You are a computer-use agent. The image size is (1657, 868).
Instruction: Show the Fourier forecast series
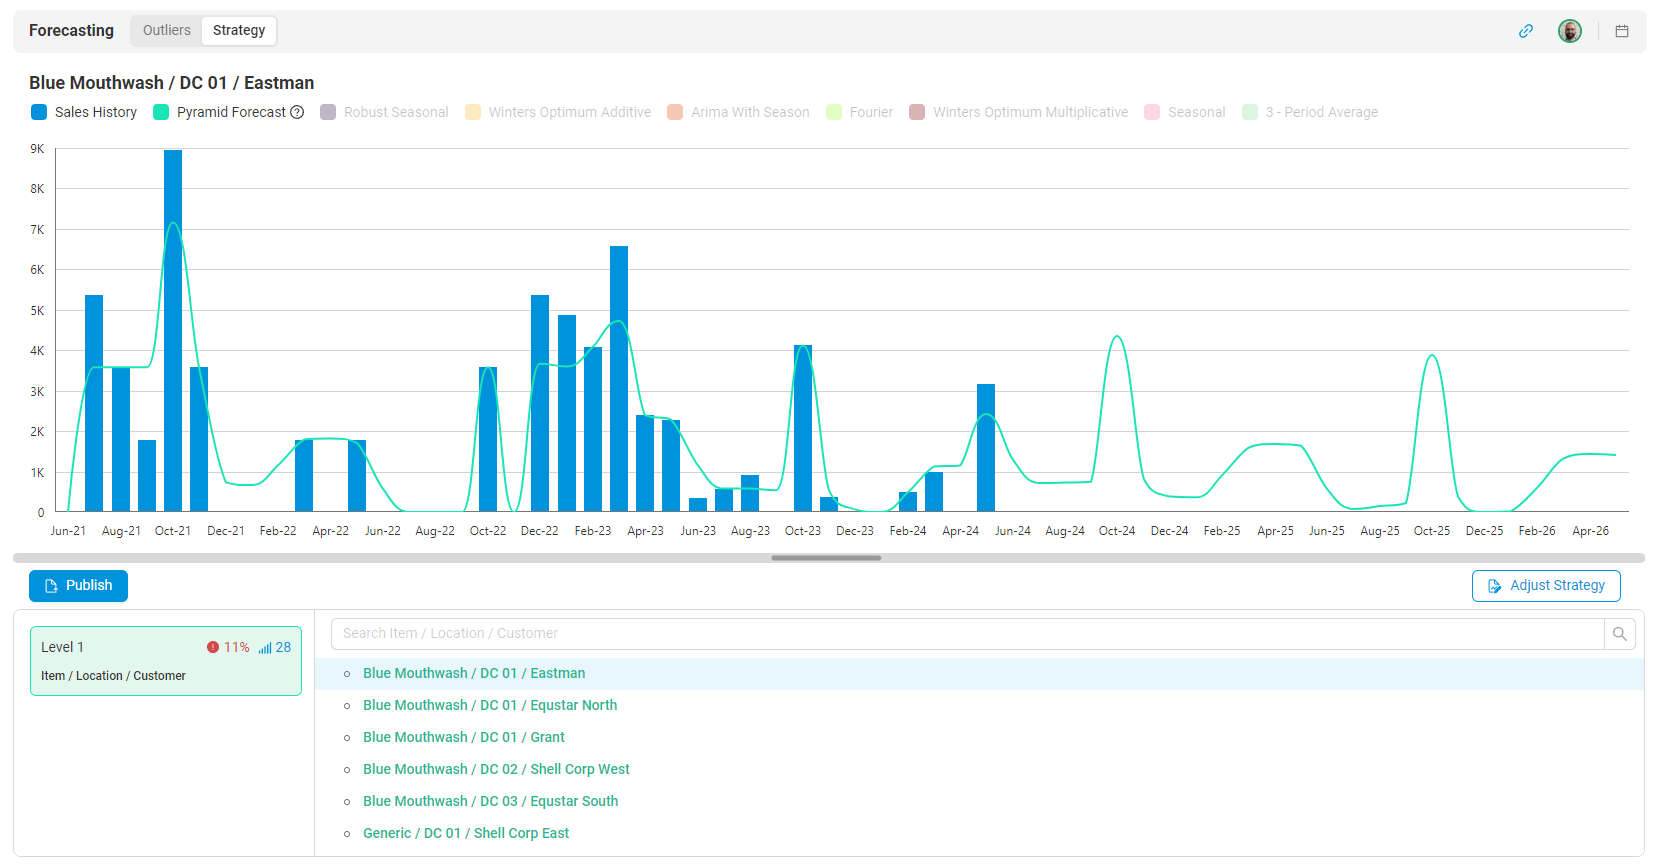pos(860,112)
